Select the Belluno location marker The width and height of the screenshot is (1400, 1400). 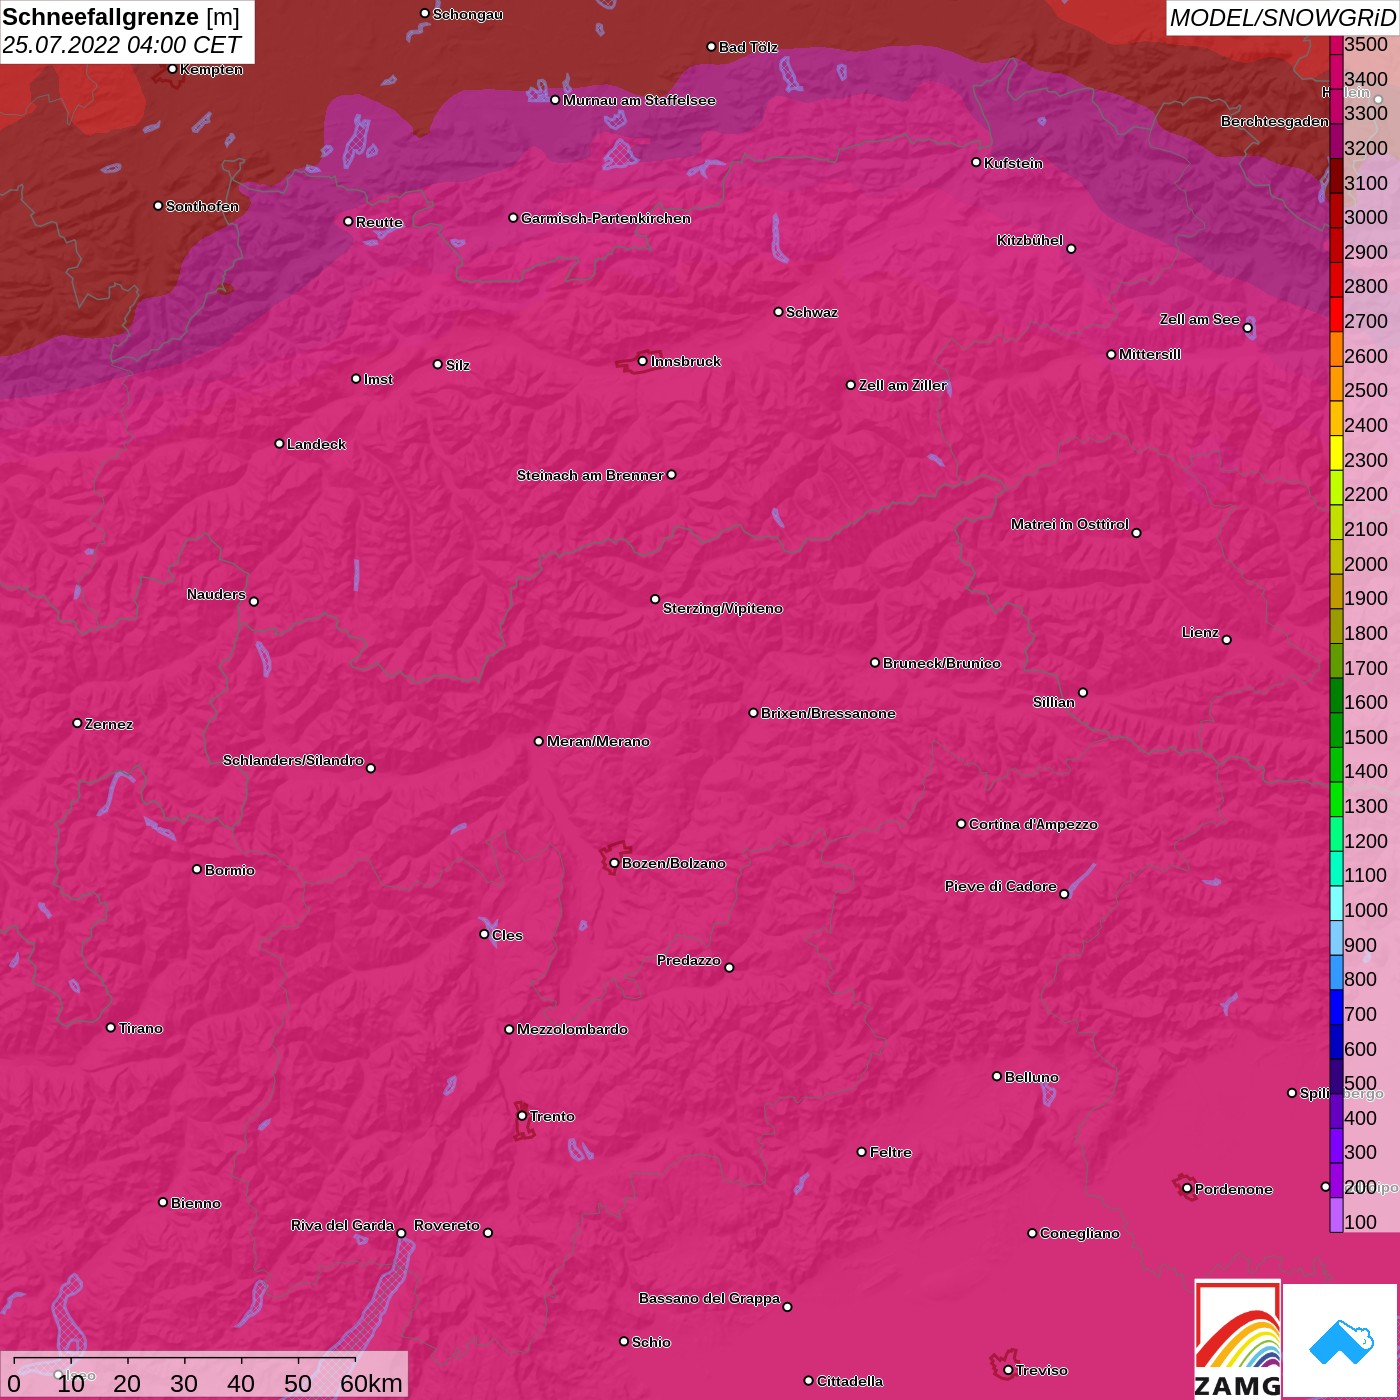click(x=997, y=1076)
